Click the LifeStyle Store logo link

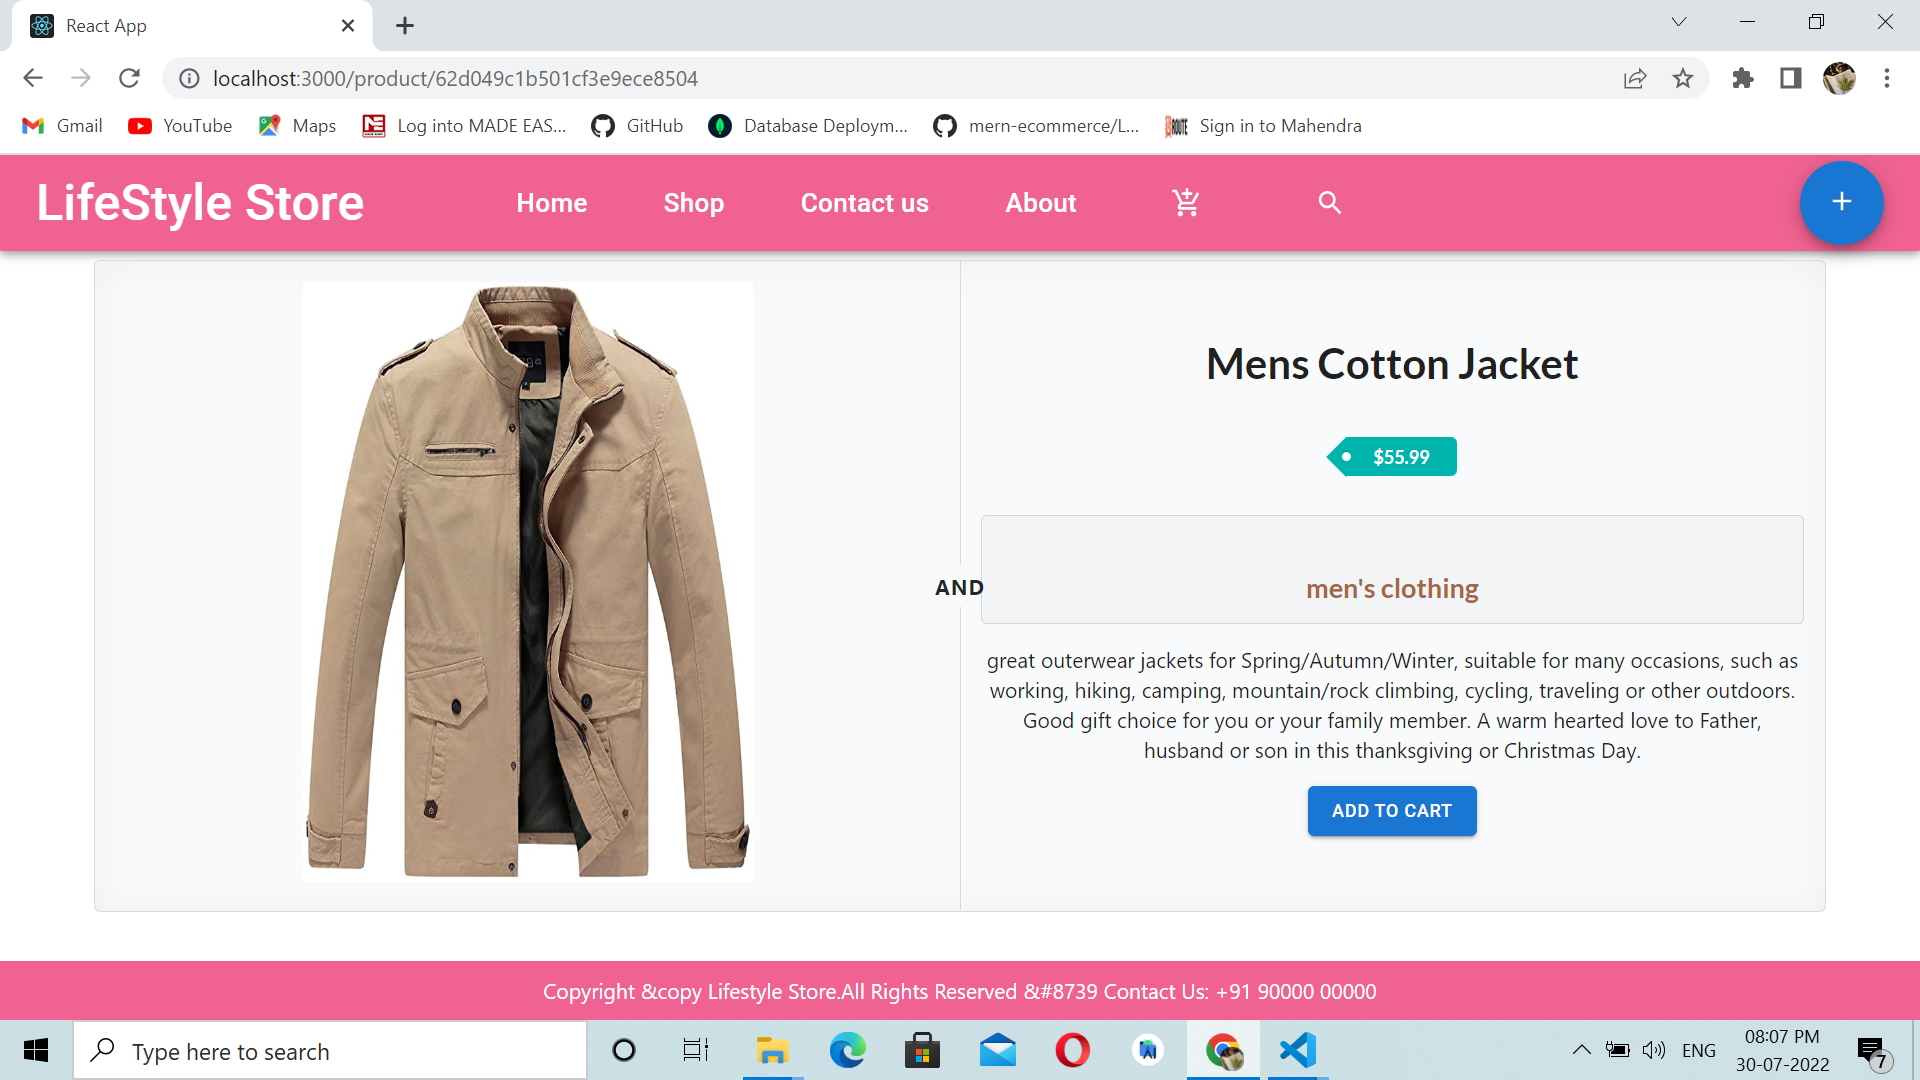200,203
